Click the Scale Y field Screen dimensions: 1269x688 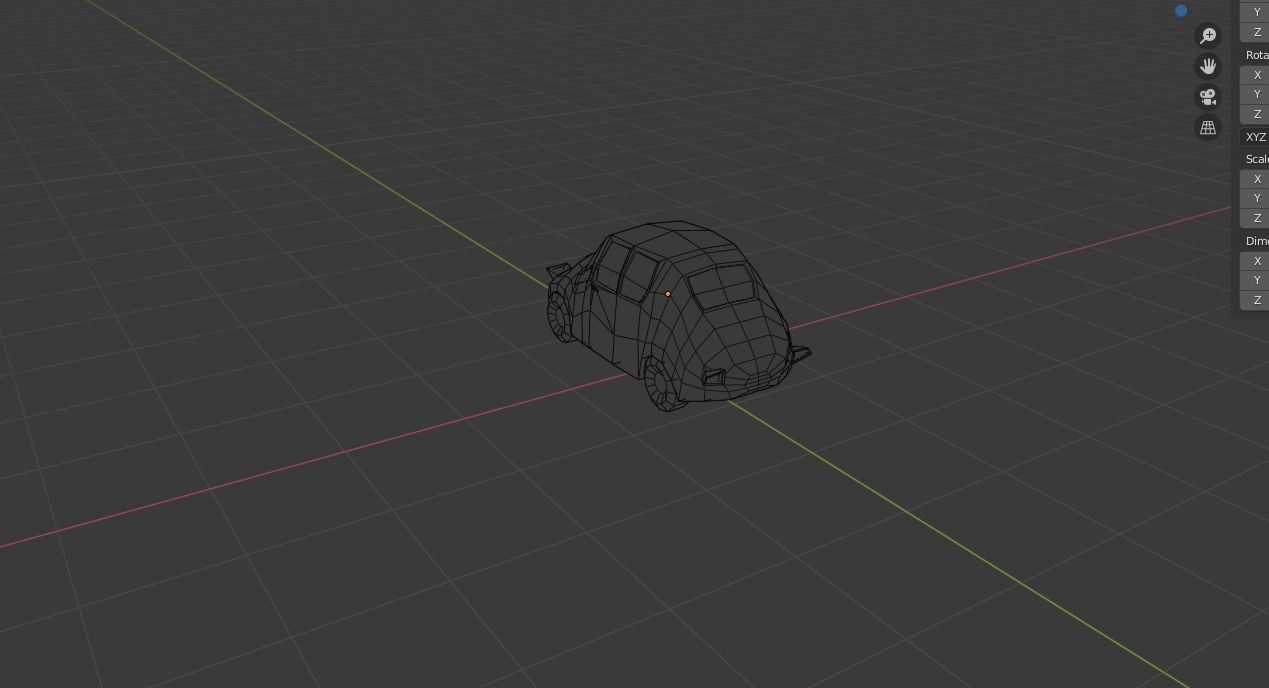(x=1255, y=198)
